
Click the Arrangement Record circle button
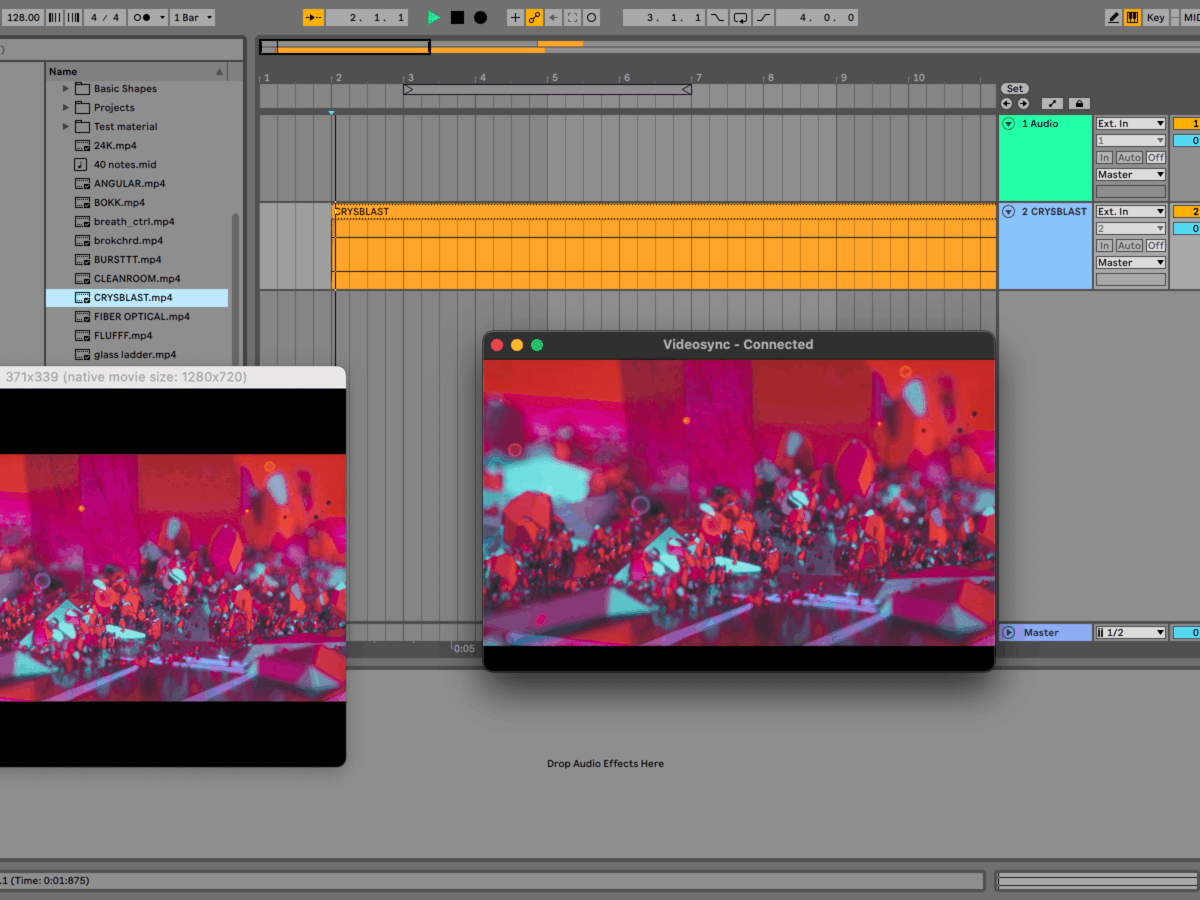tap(480, 17)
